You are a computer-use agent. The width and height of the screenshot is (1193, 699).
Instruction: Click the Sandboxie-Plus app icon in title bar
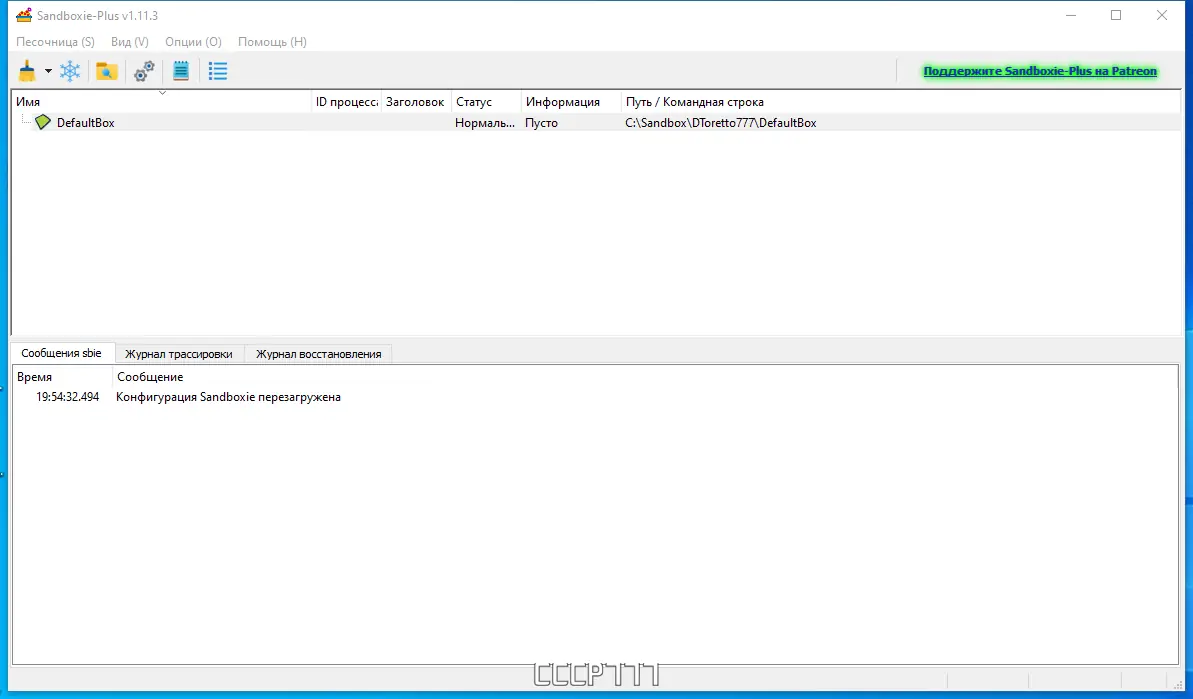pos(24,15)
